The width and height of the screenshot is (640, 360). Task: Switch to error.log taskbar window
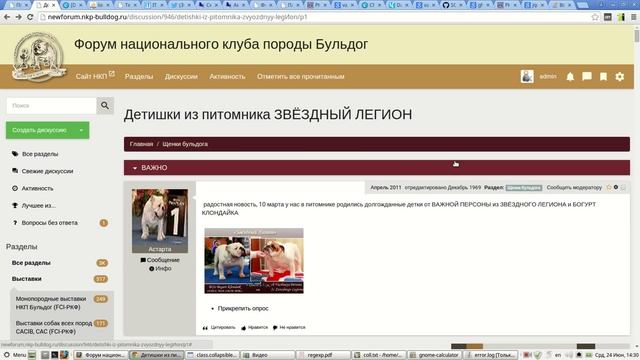pyautogui.click(x=491, y=355)
